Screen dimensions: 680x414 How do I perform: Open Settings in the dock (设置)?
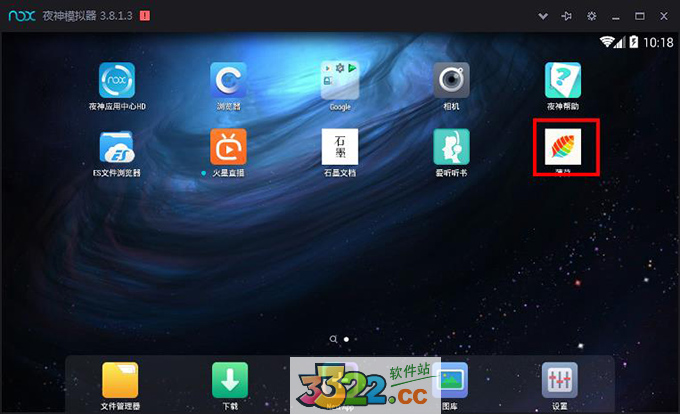click(559, 380)
